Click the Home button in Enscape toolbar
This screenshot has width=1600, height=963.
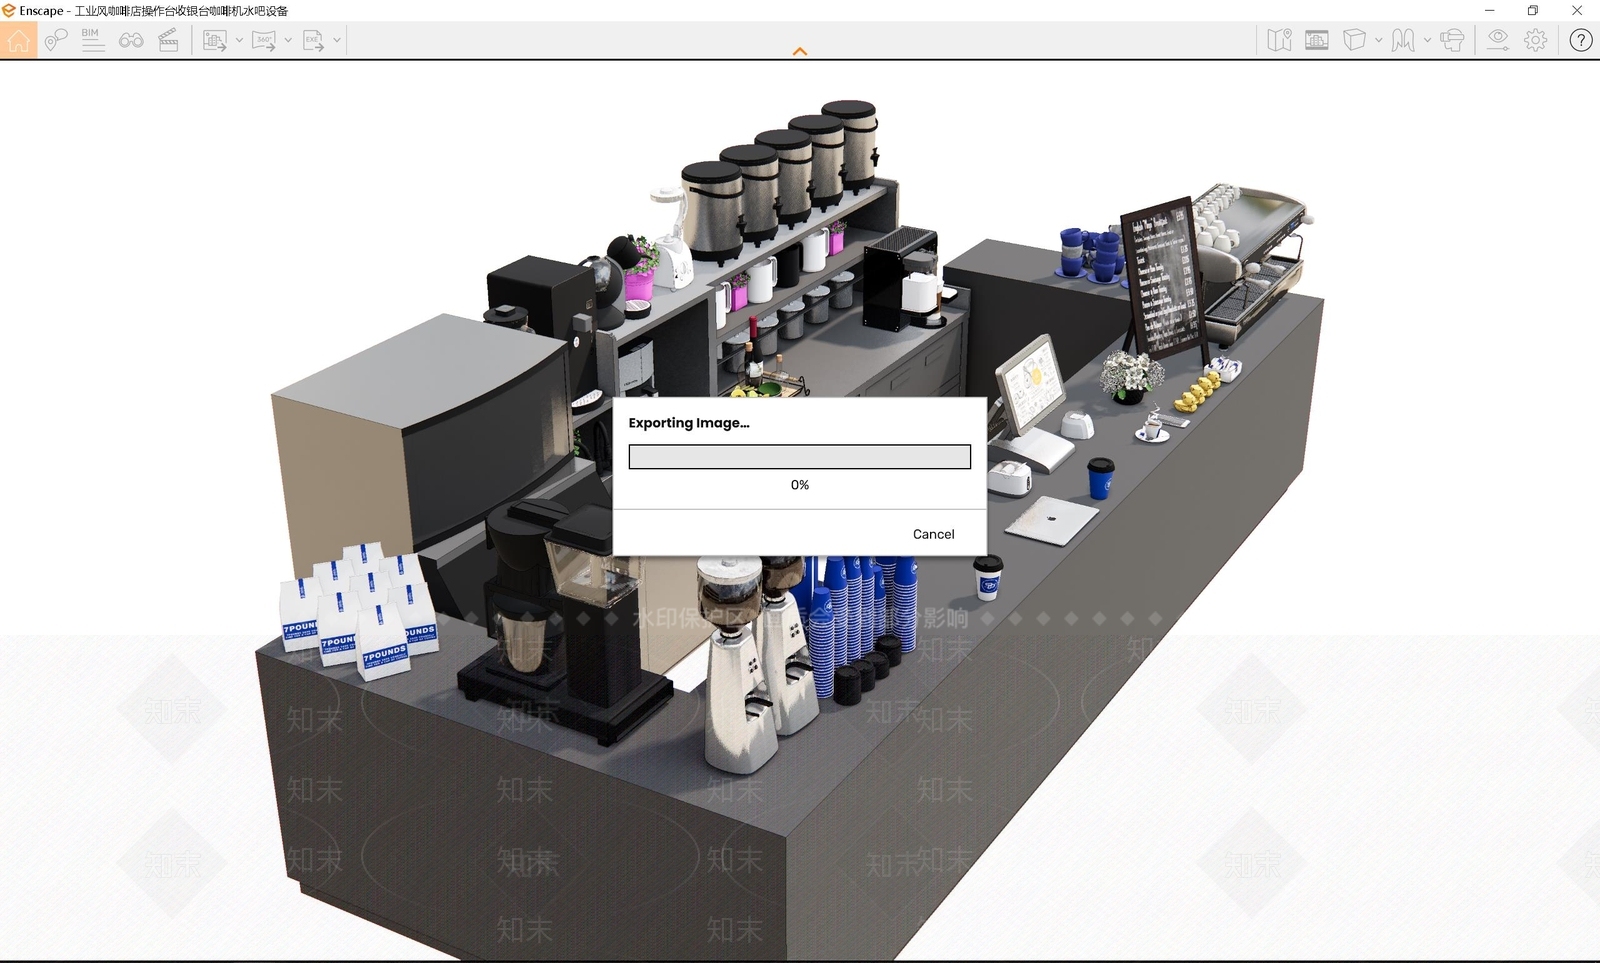[18, 40]
